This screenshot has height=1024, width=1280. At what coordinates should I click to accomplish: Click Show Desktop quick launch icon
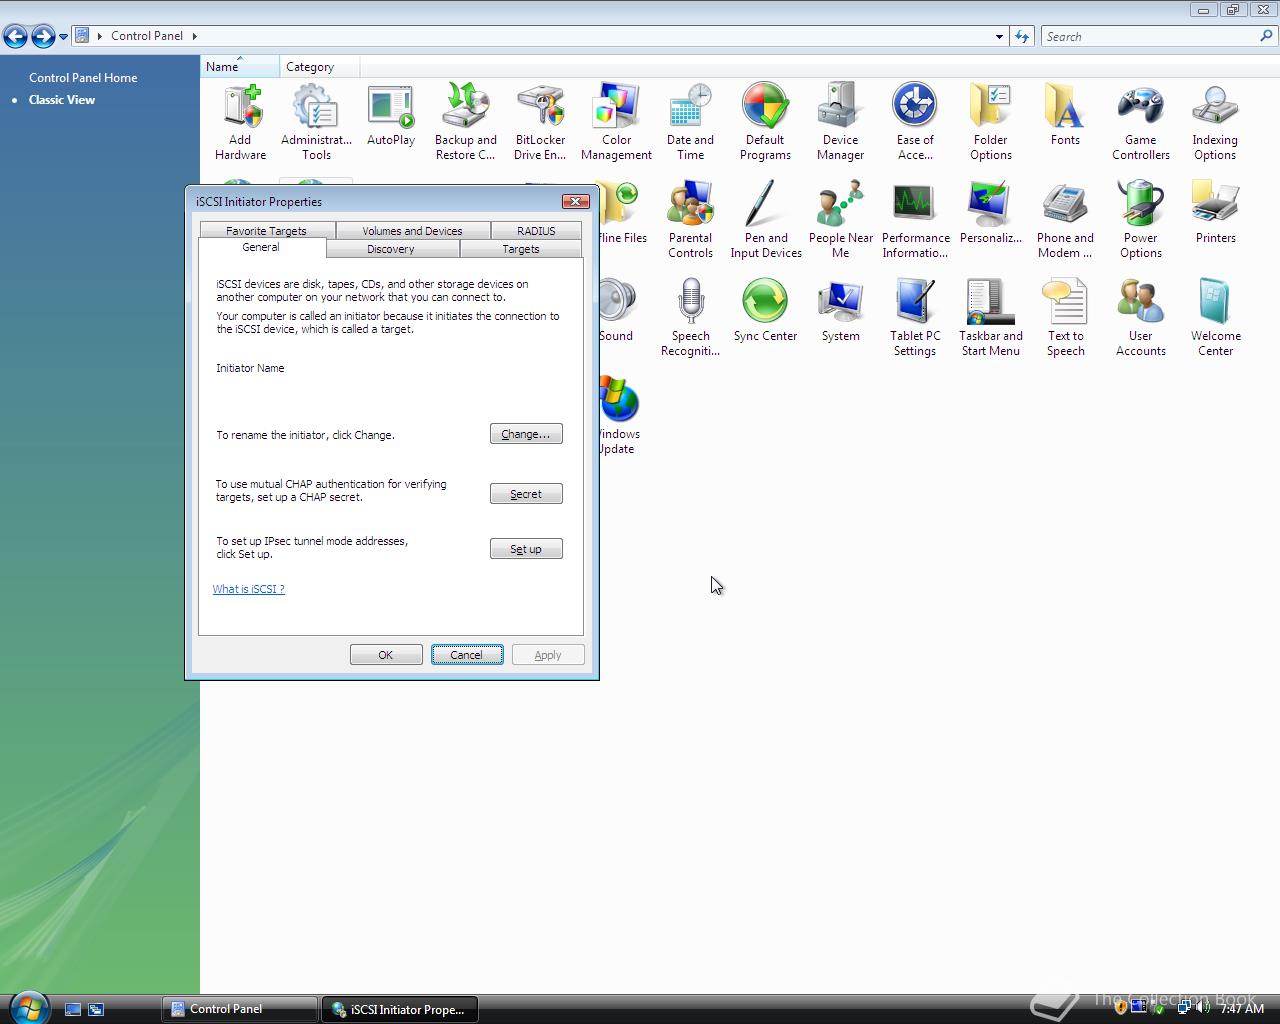click(x=72, y=1010)
